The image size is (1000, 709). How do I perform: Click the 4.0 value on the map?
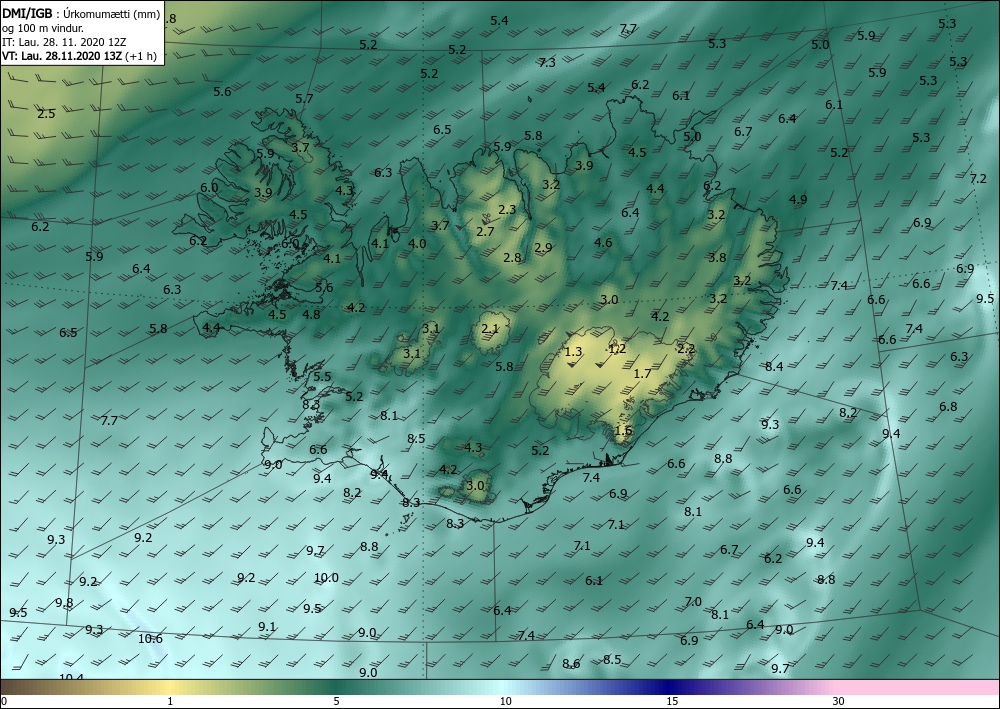coord(417,244)
